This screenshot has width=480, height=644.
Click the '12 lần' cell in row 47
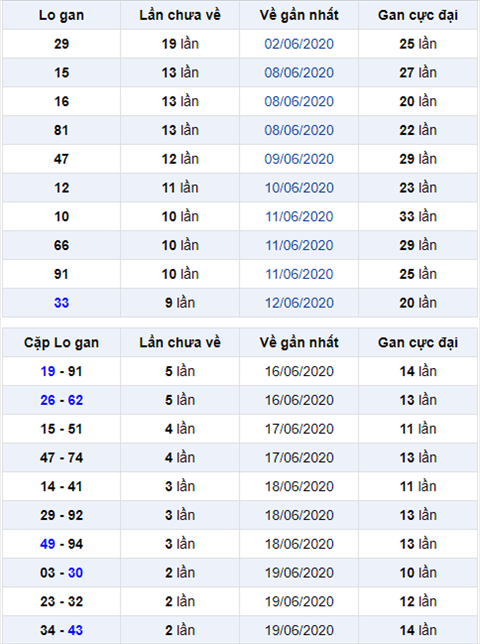180,159
